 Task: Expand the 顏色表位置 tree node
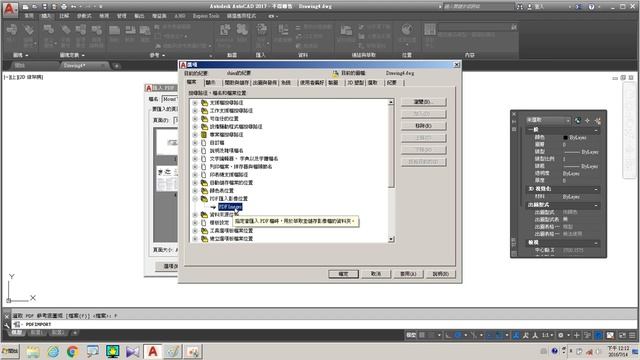point(195,191)
